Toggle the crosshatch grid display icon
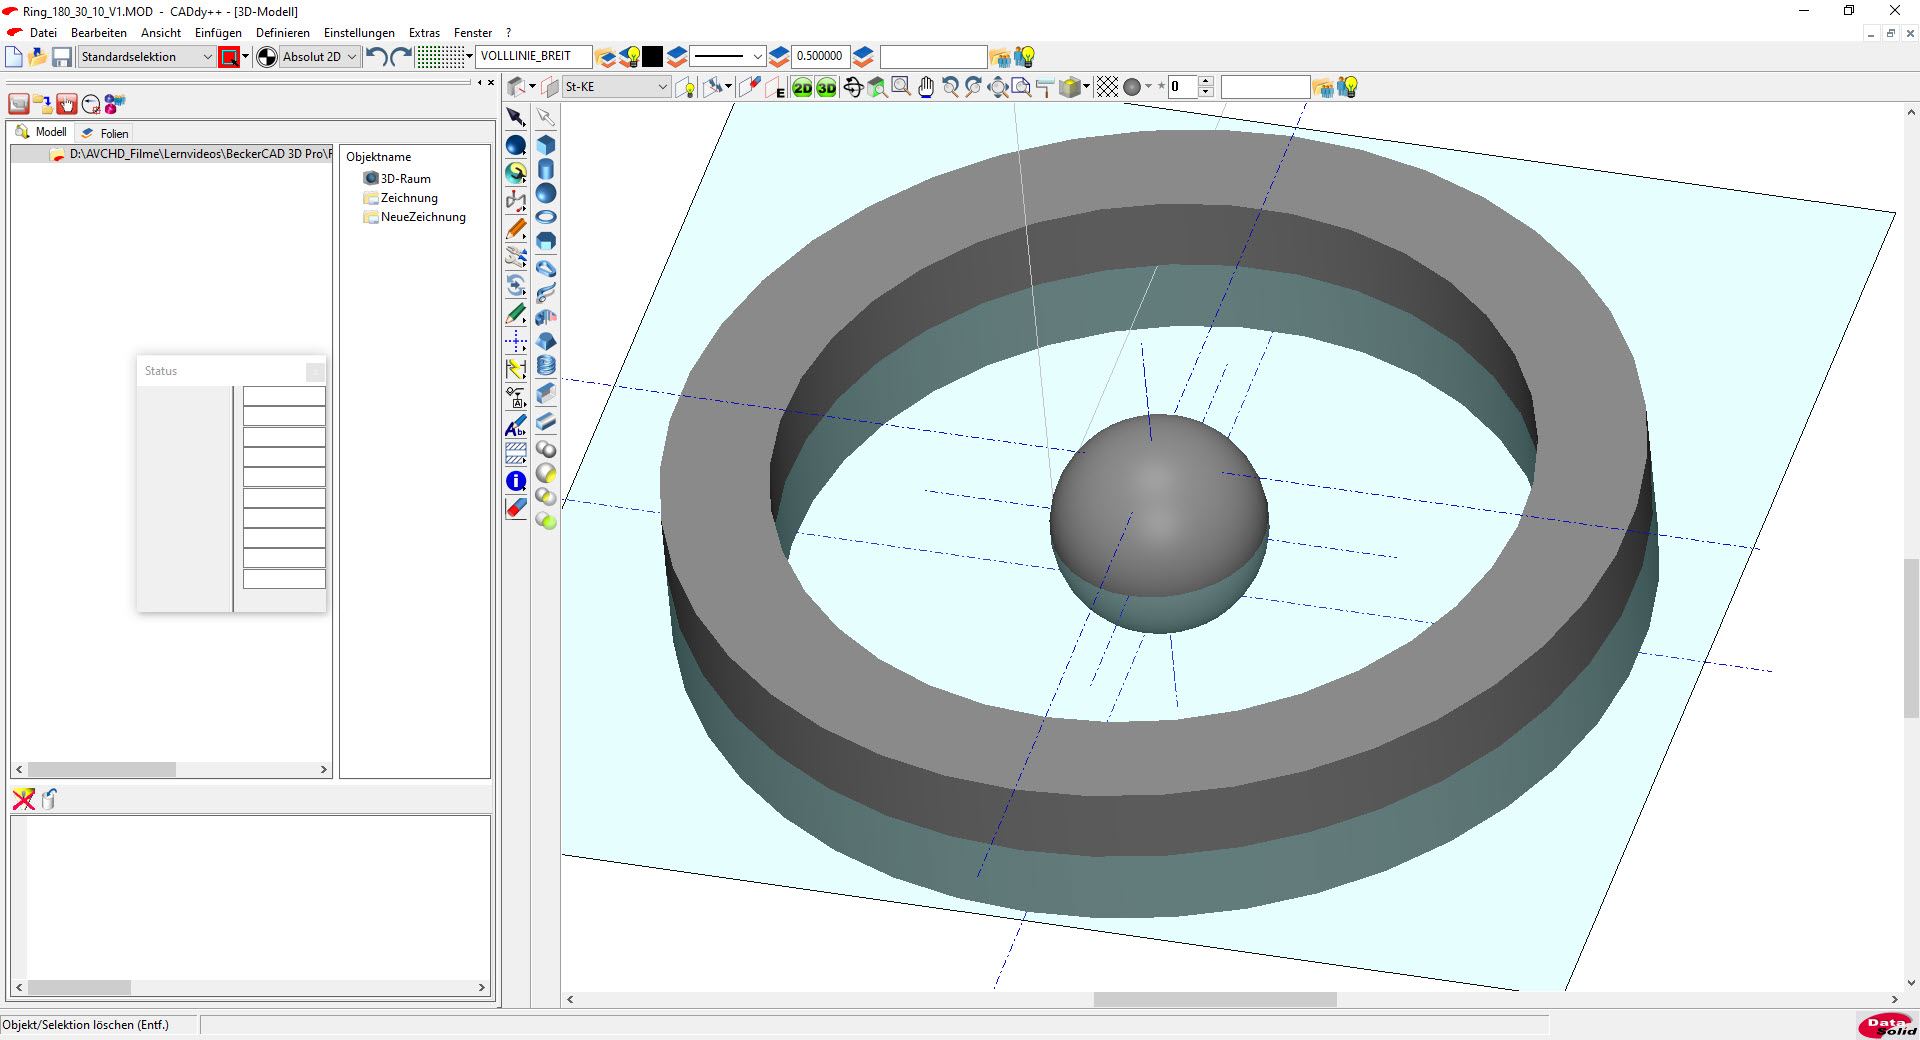 pos(1107,88)
